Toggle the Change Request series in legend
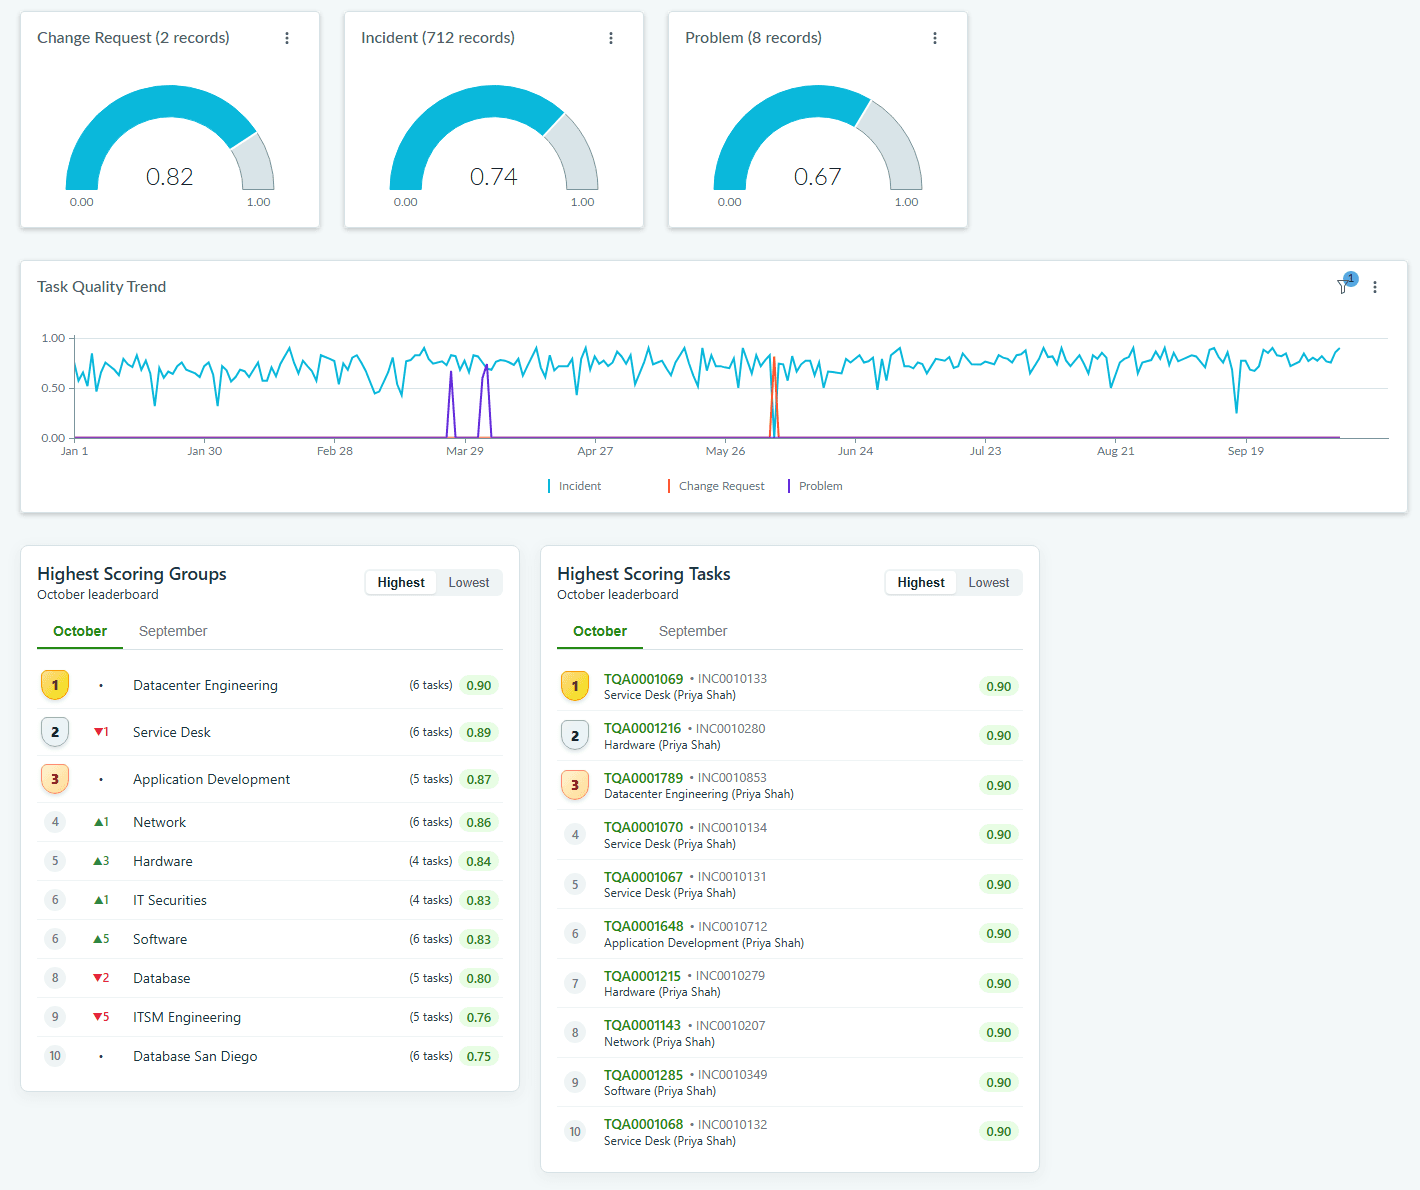Viewport: 1420px width, 1190px height. coord(716,486)
